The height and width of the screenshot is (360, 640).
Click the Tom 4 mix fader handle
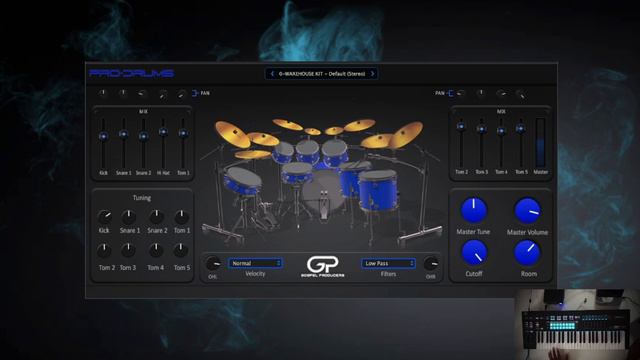(501, 131)
